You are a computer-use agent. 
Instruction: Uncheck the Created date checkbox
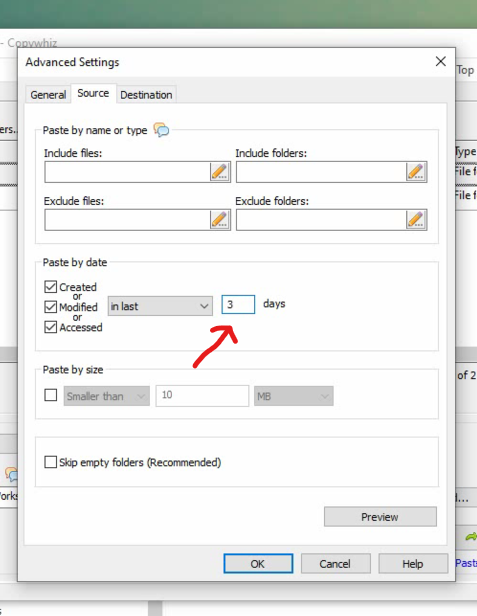pyautogui.click(x=50, y=287)
